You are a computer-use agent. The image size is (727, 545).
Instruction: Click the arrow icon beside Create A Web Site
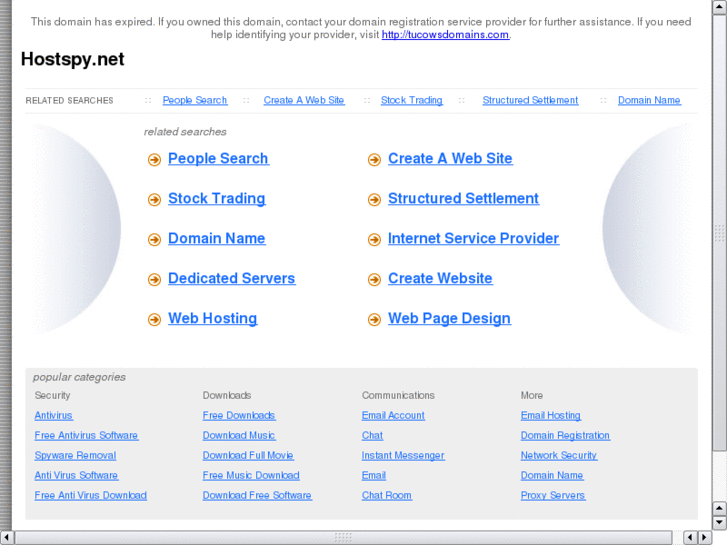click(374, 160)
